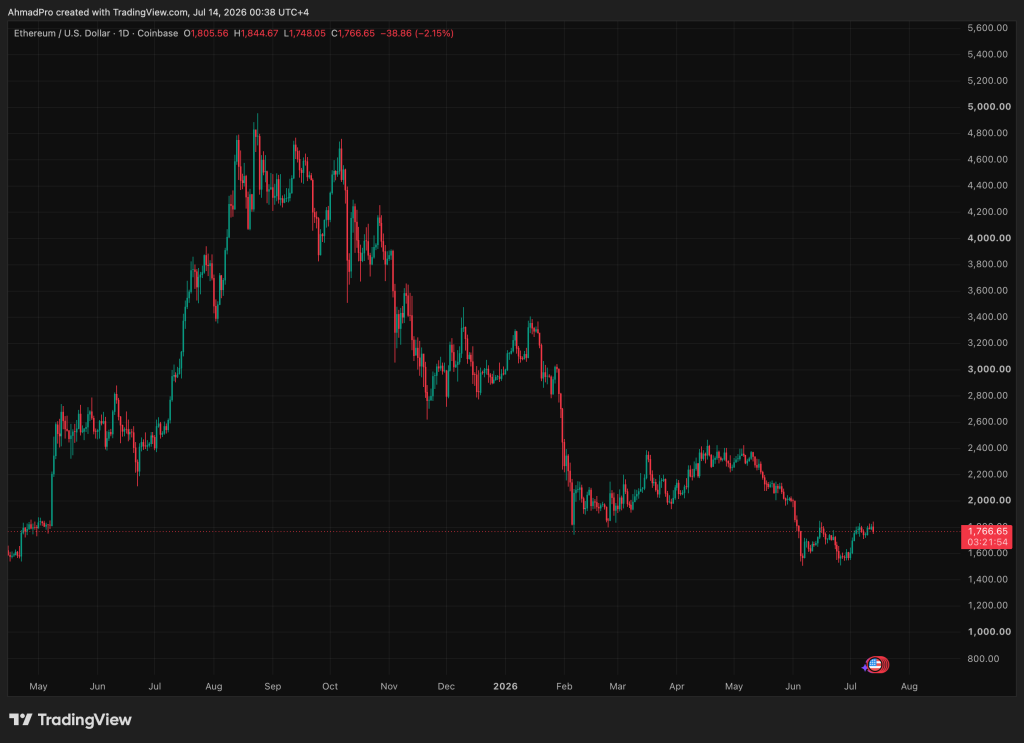Click the 1,400.00 price axis label
Screen dimensions: 1024x743
click(987, 579)
